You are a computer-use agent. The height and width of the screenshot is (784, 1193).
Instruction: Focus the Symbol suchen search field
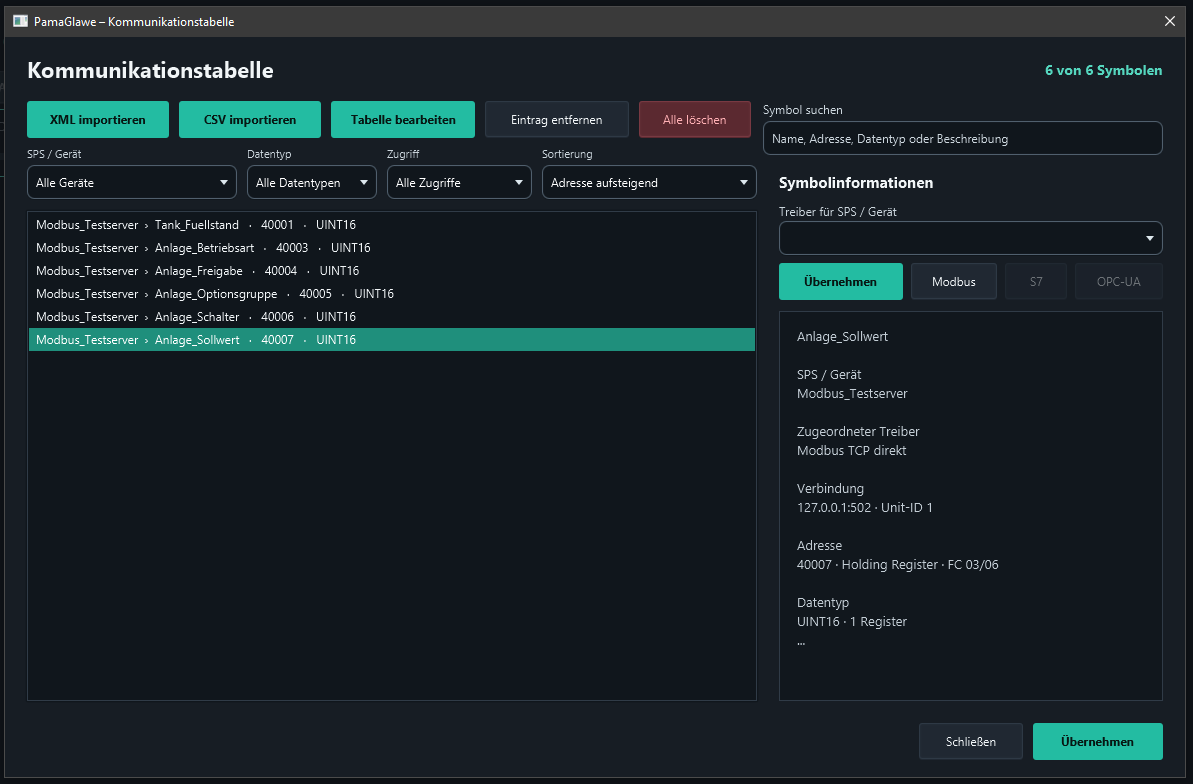point(962,139)
